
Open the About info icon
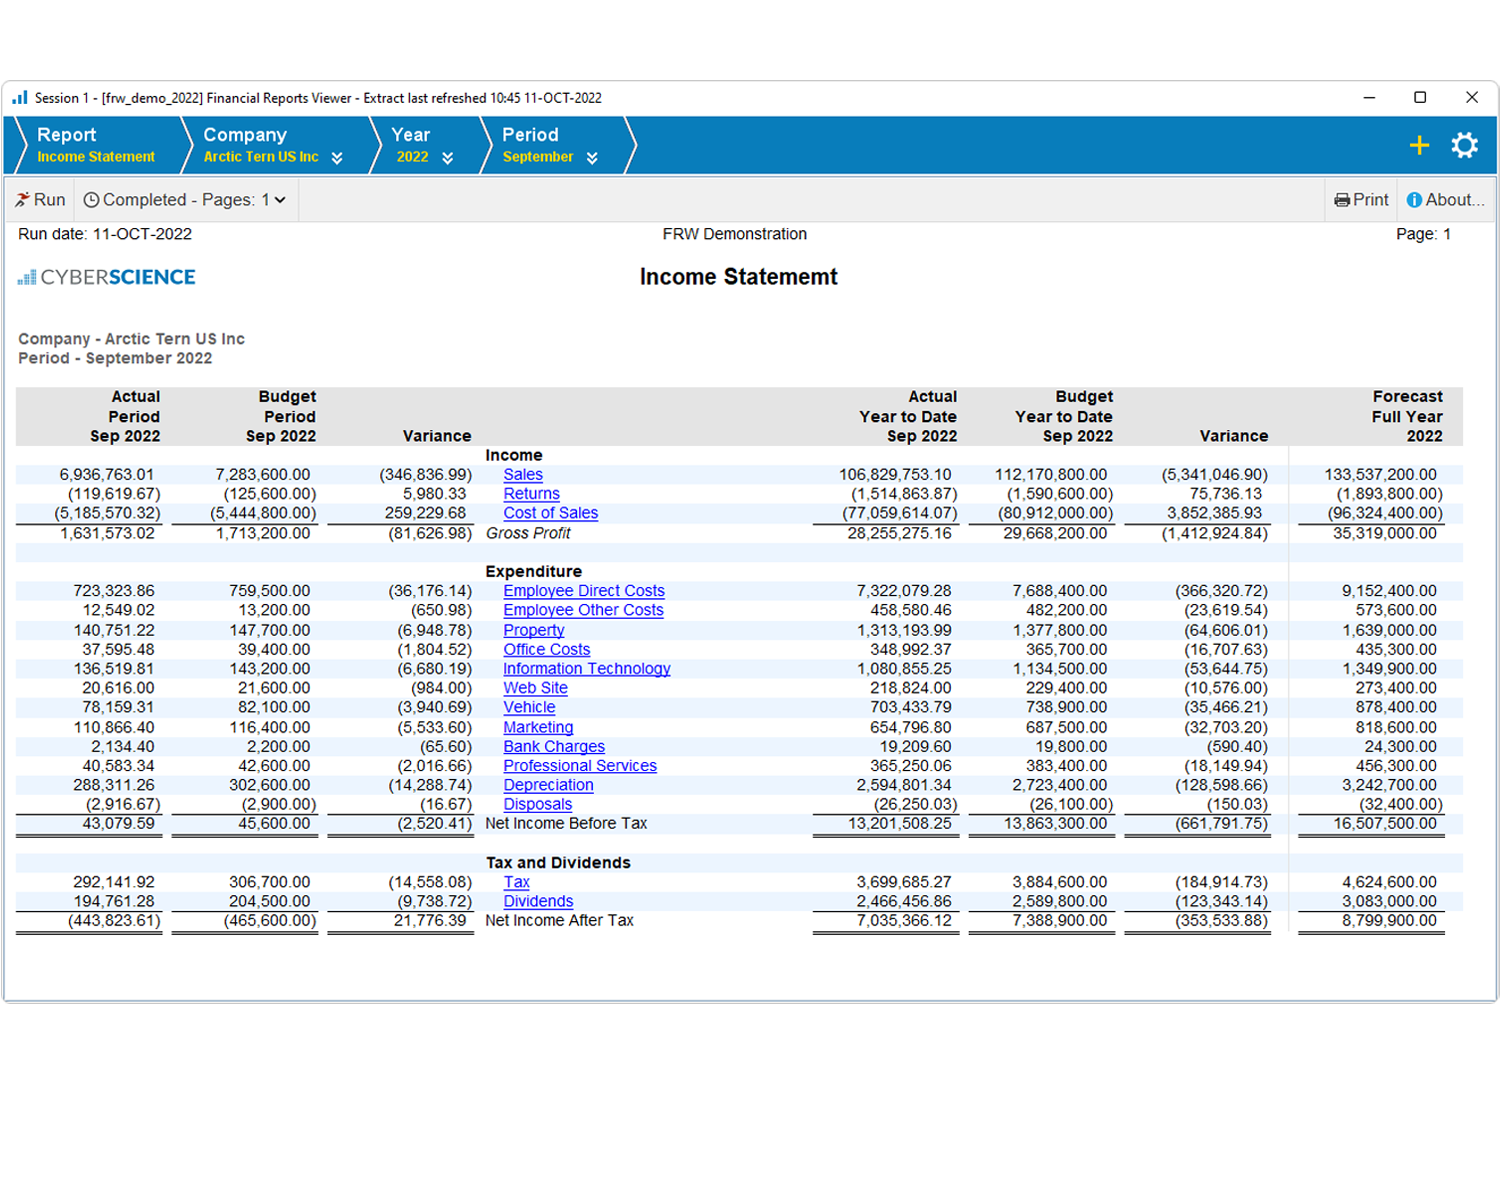[1414, 199]
